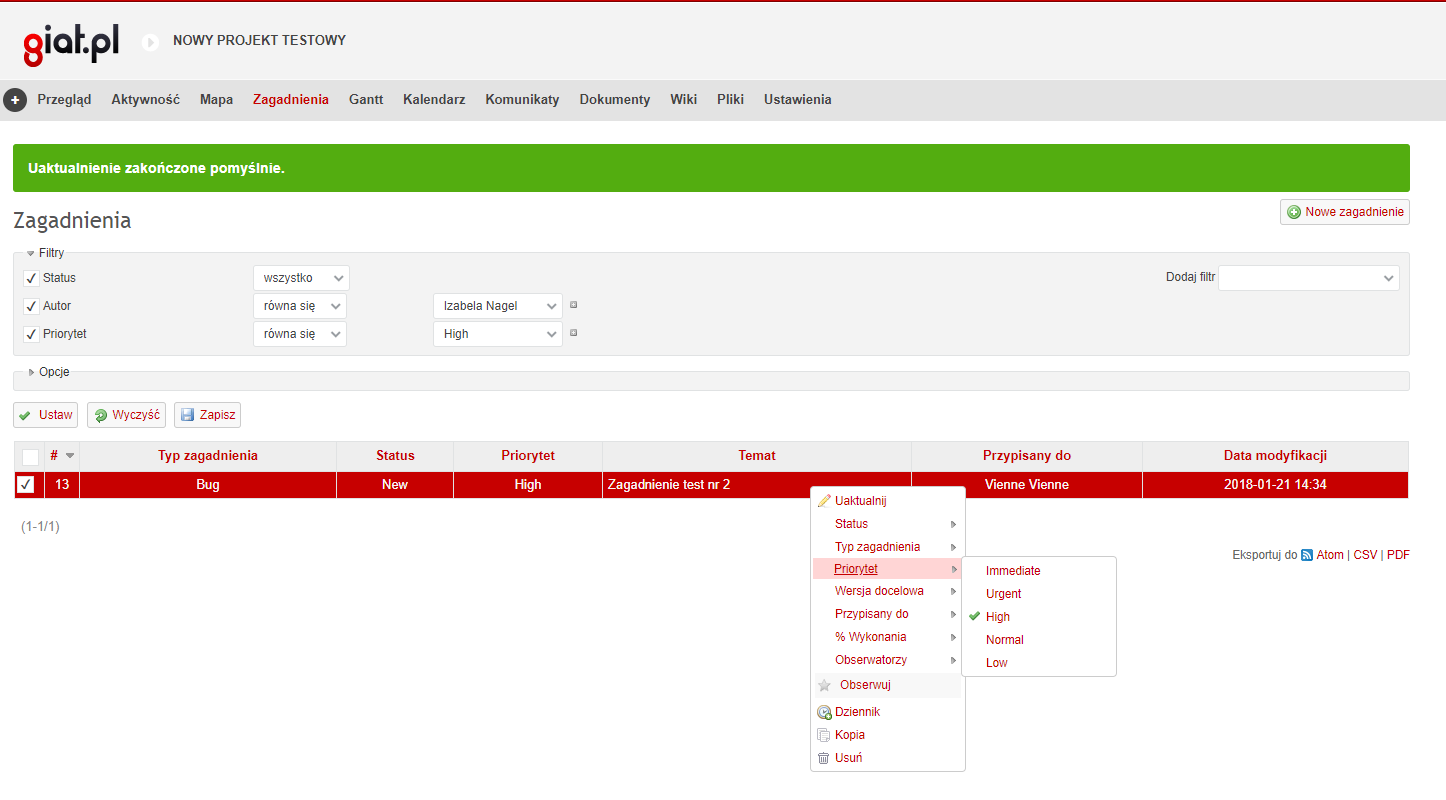The image size is (1446, 800).
Task: Uncheck the checkbox for issue 13
Action: (26, 485)
